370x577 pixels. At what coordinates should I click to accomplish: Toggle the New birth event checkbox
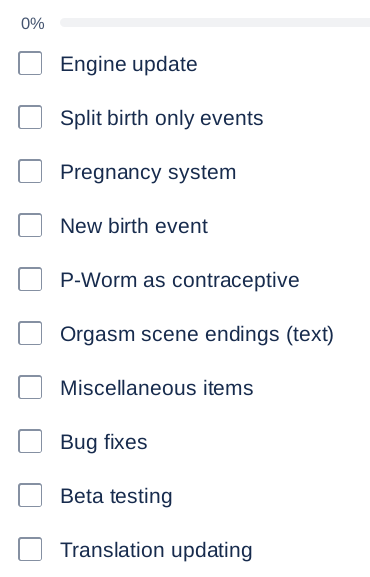pyautogui.click(x=30, y=225)
